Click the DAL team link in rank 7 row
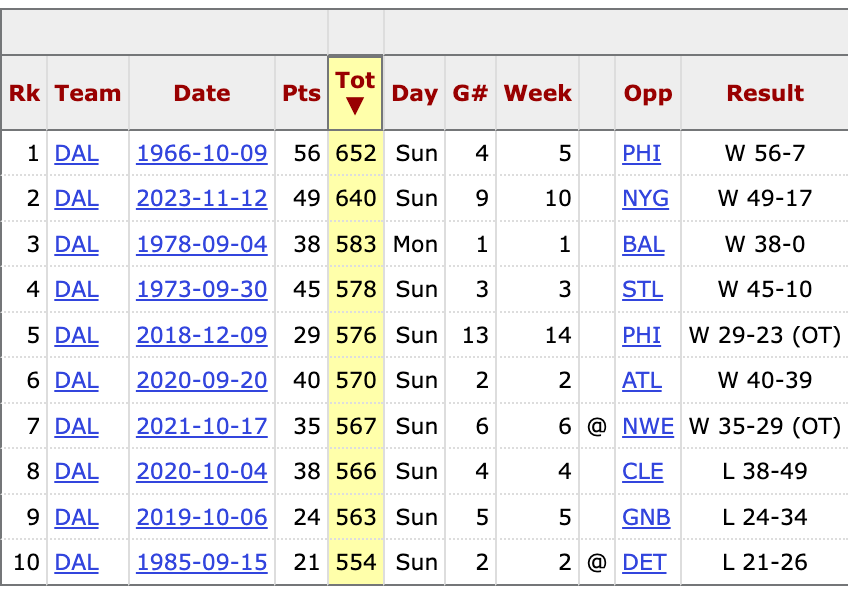 tap(76, 426)
